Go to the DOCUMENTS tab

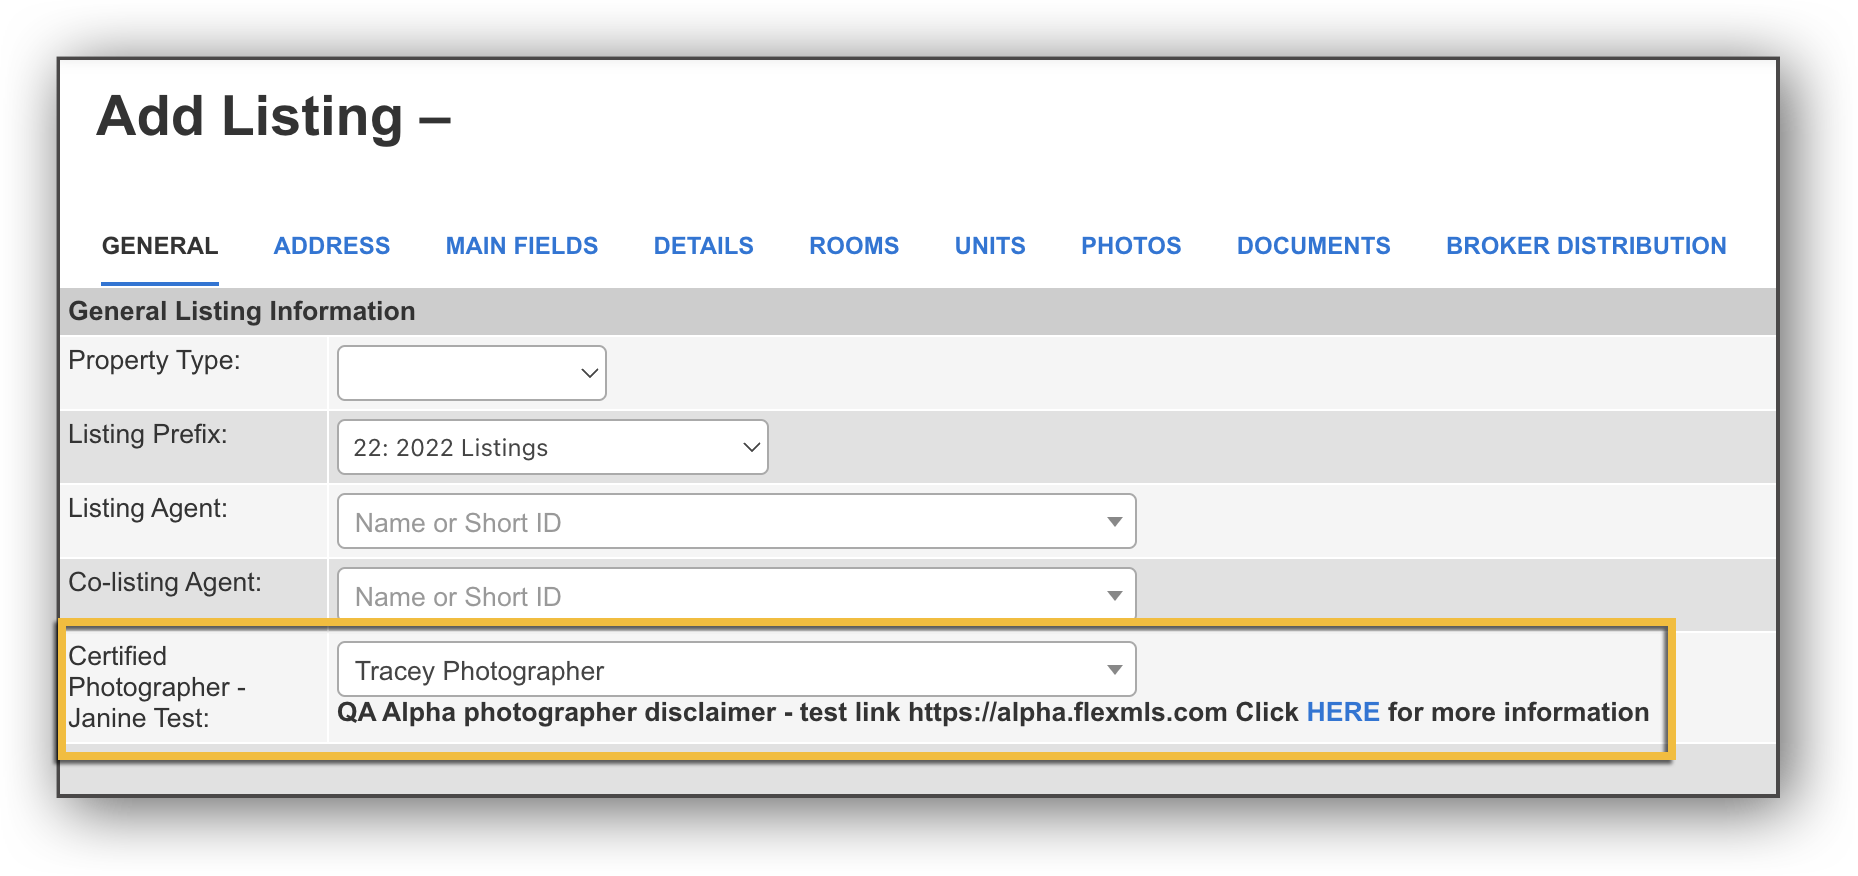(1314, 246)
